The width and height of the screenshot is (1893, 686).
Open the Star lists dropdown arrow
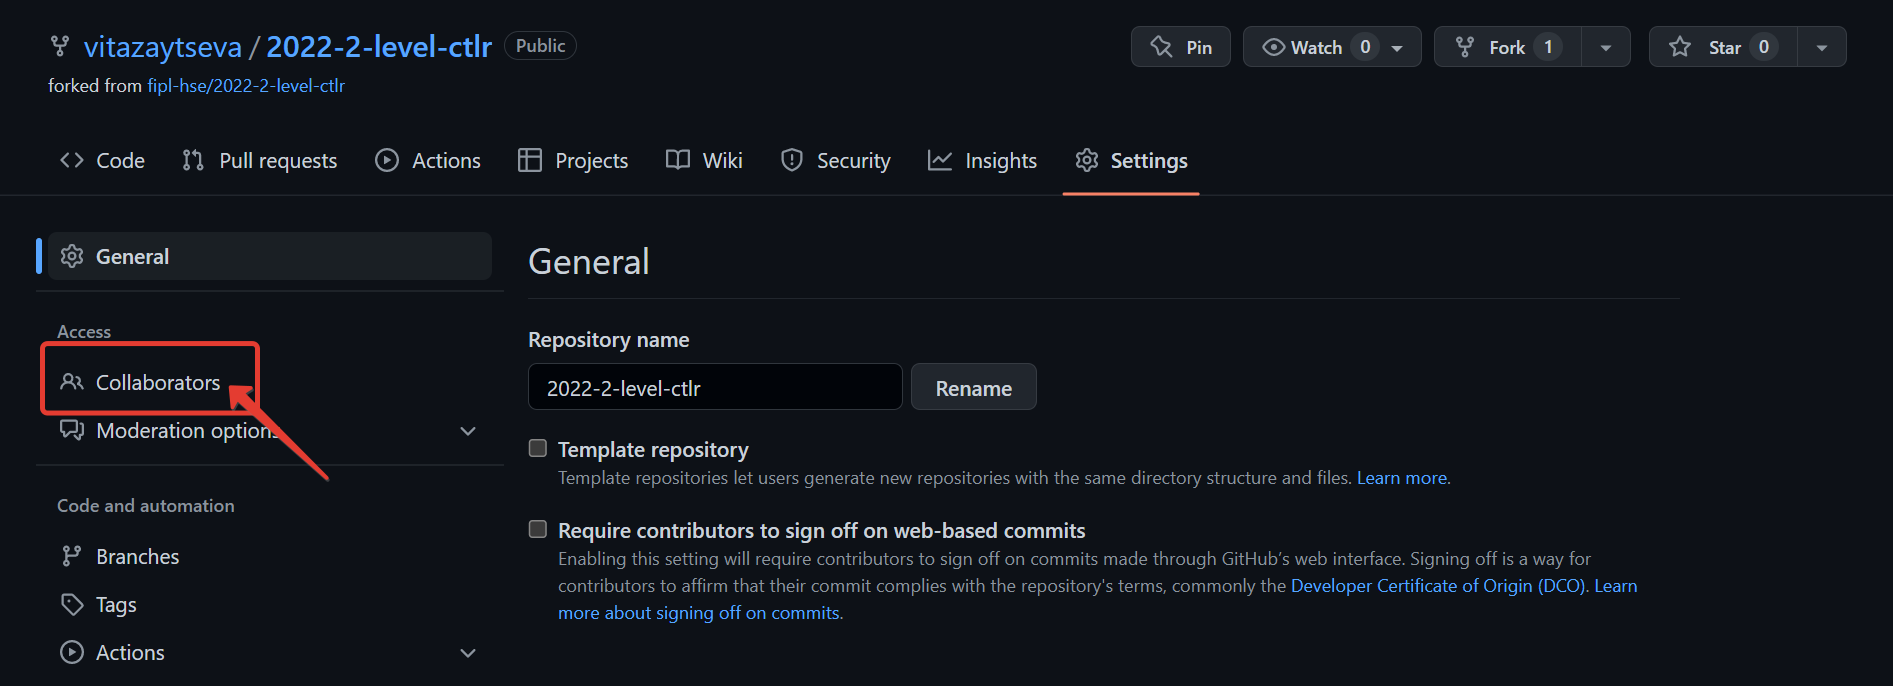(x=1822, y=47)
